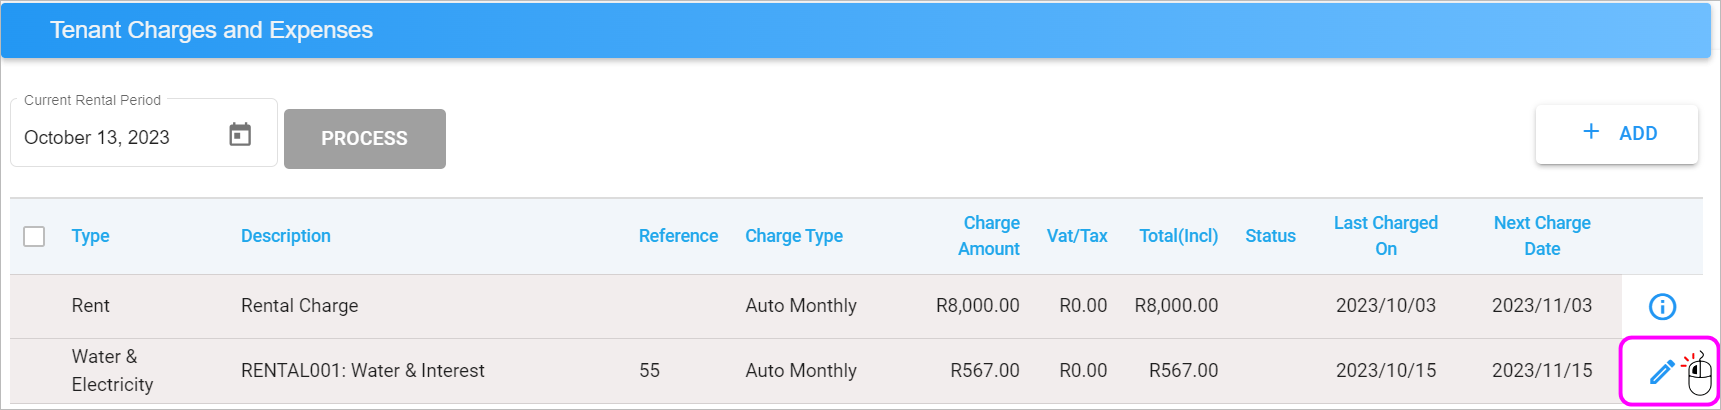Click the ADD button label
Screen dimensions: 1721x410
(1638, 133)
